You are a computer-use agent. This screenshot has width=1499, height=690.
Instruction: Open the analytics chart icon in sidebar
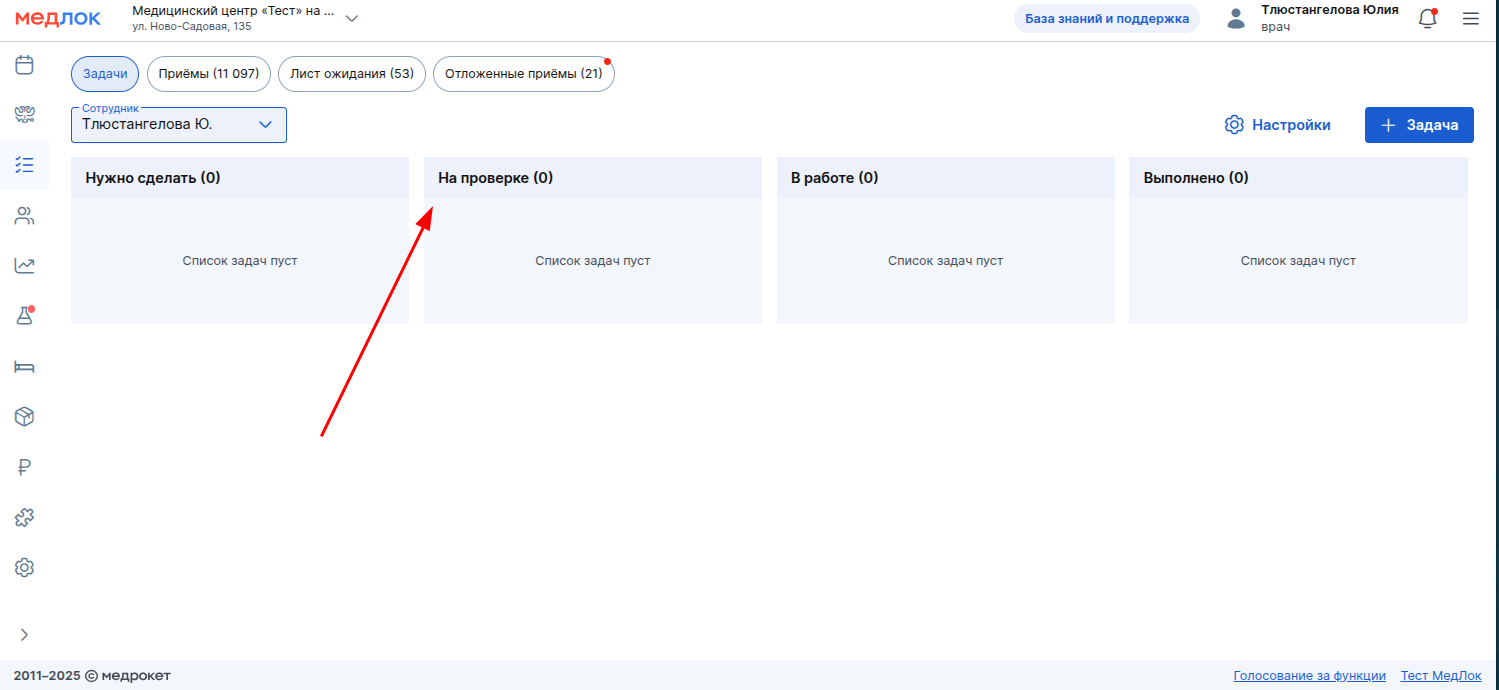point(24,265)
